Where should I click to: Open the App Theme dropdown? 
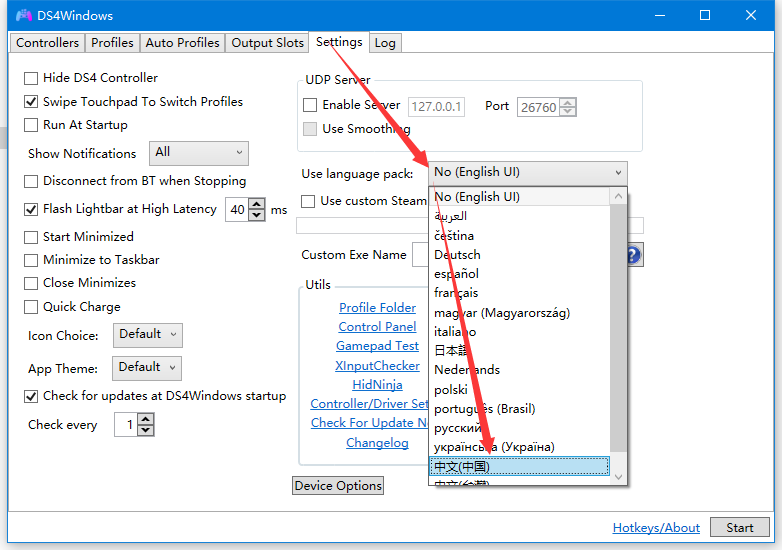pyautogui.click(x=147, y=367)
